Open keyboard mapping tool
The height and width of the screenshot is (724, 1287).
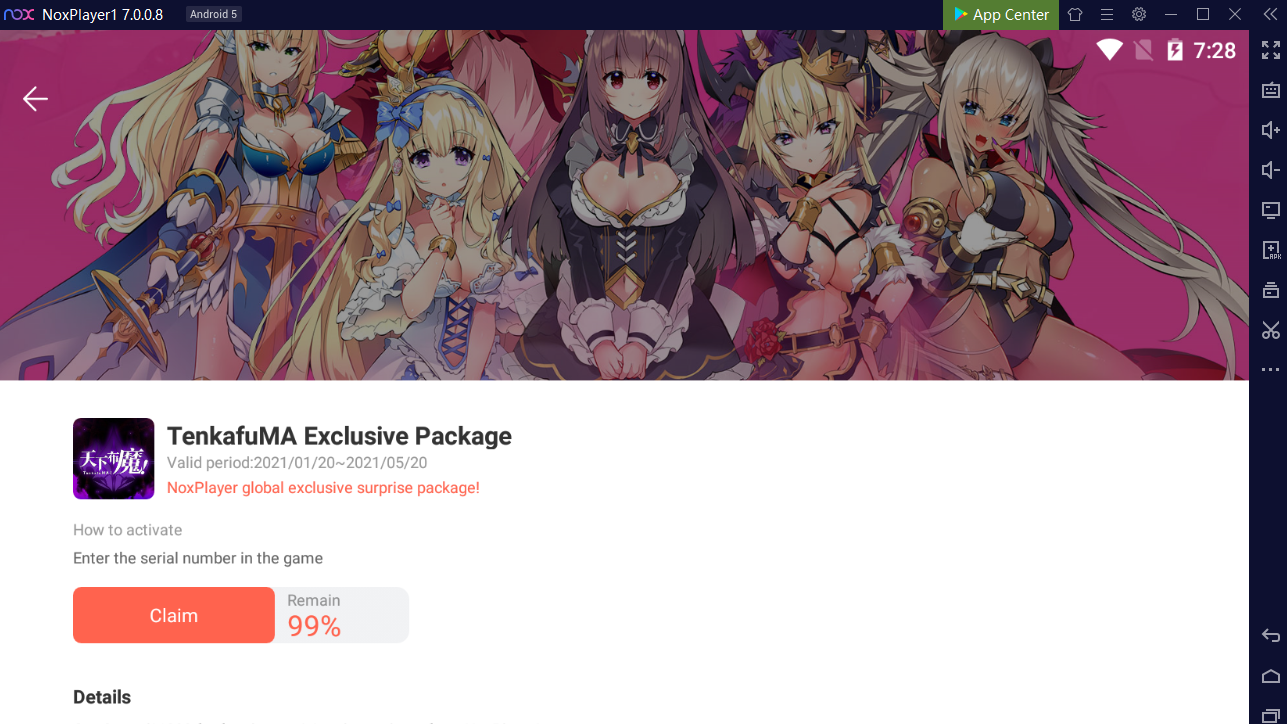pos(1271,90)
